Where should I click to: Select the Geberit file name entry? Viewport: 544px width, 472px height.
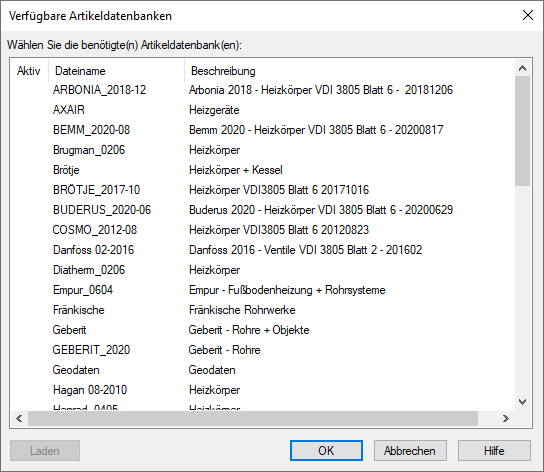pyautogui.click(x=69, y=330)
